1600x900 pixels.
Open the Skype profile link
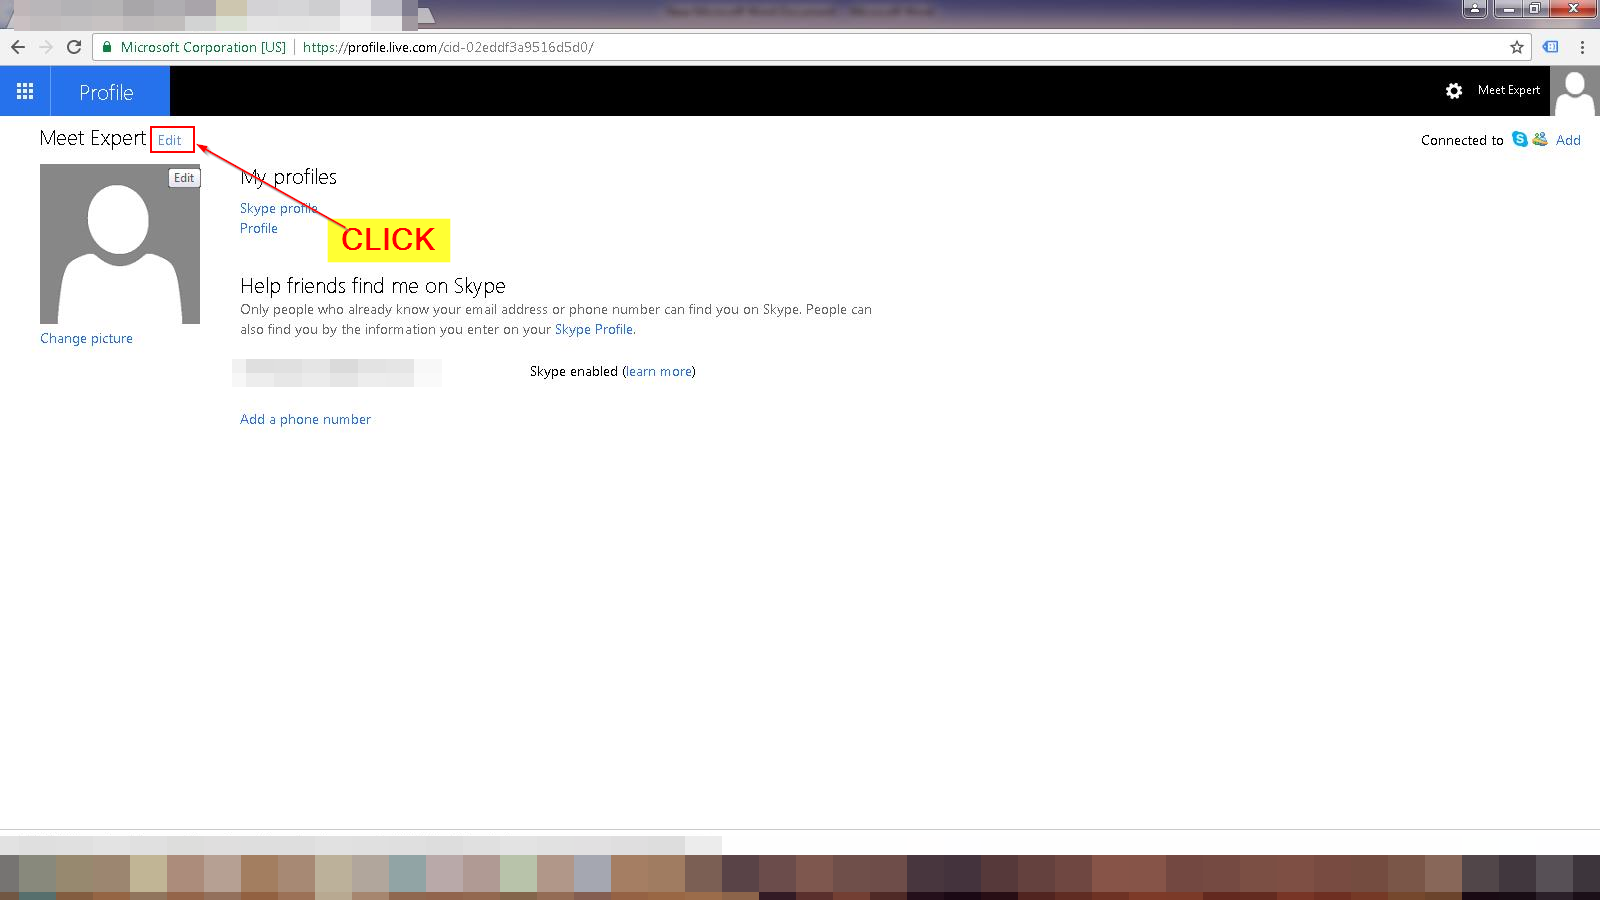click(x=278, y=208)
